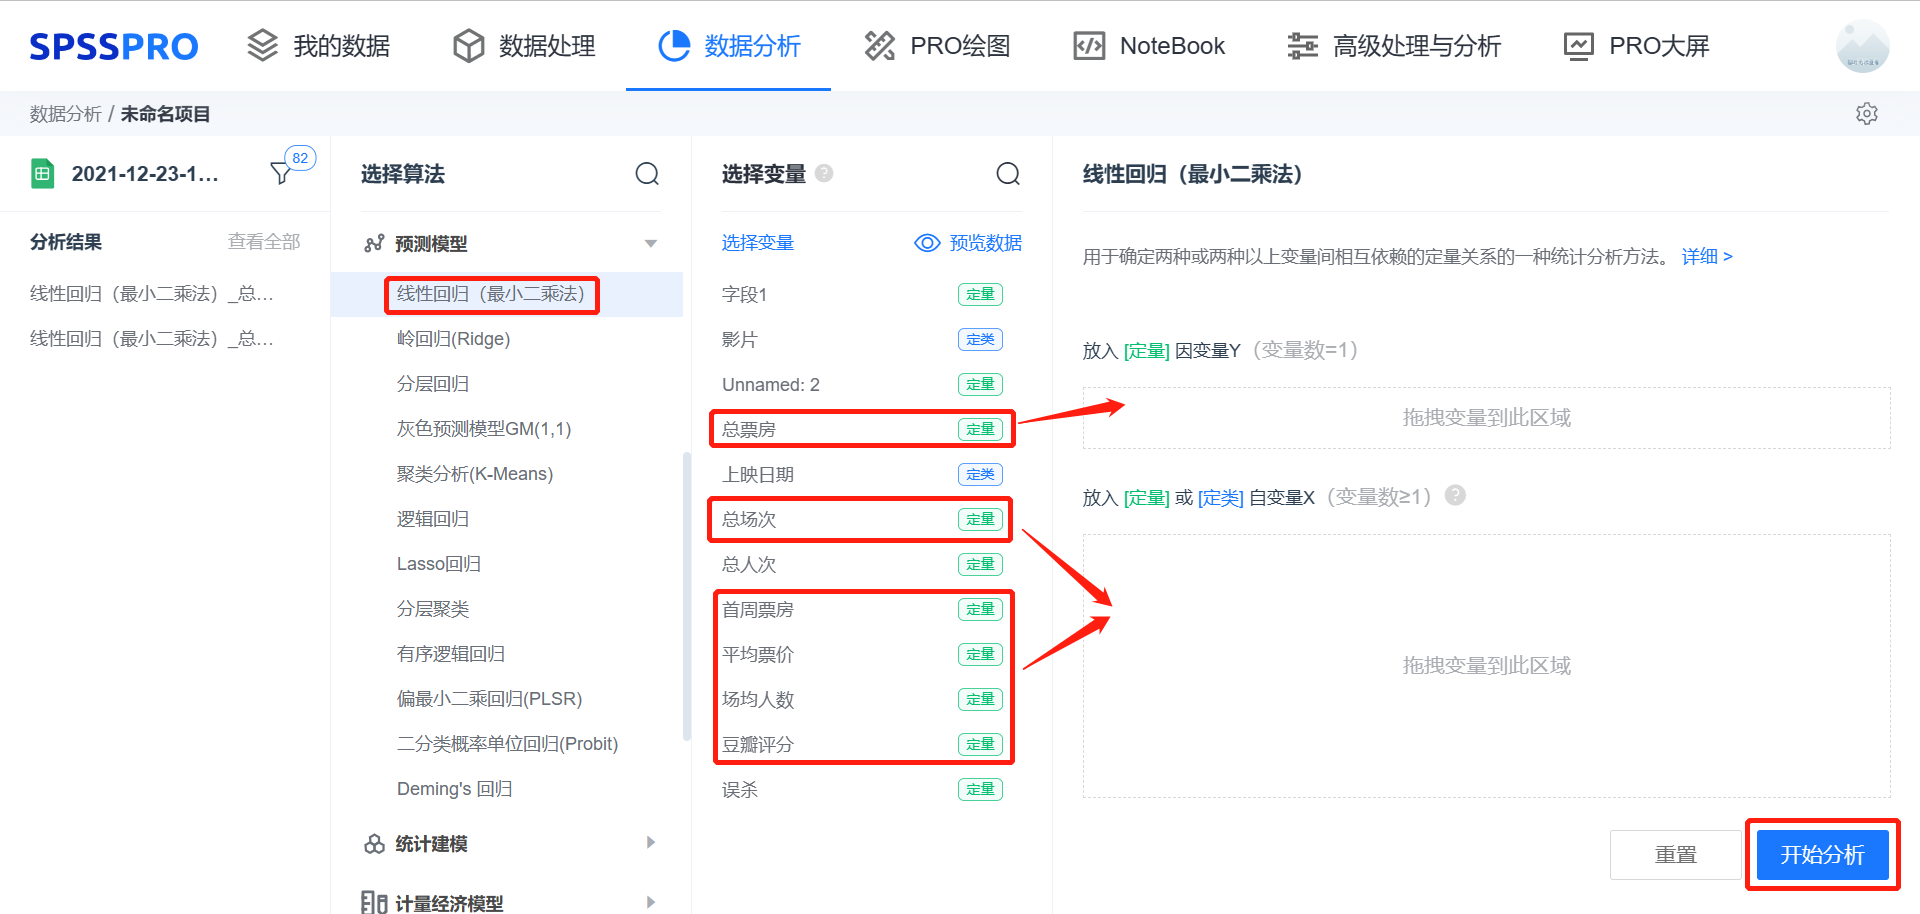Image resolution: width=1920 pixels, height=914 pixels.
Task: Open the 我的数据 tab
Action: pyautogui.click(x=319, y=46)
